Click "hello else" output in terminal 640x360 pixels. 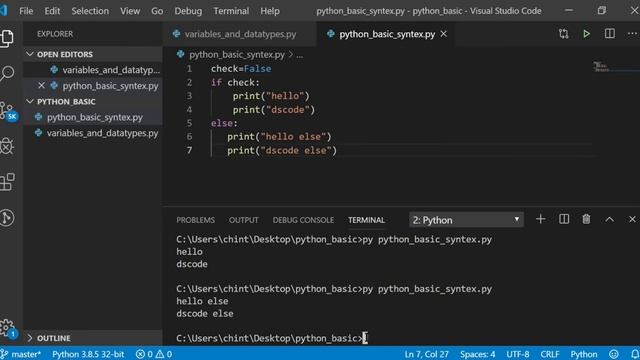click(x=202, y=301)
